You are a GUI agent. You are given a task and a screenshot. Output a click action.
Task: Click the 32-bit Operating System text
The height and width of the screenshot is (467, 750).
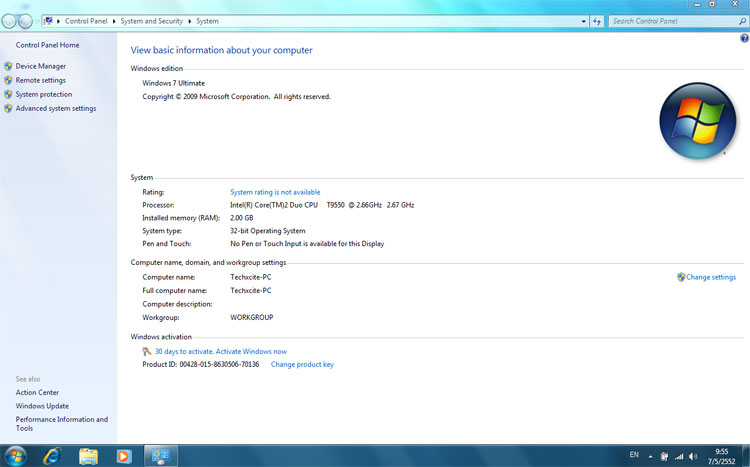267,231
